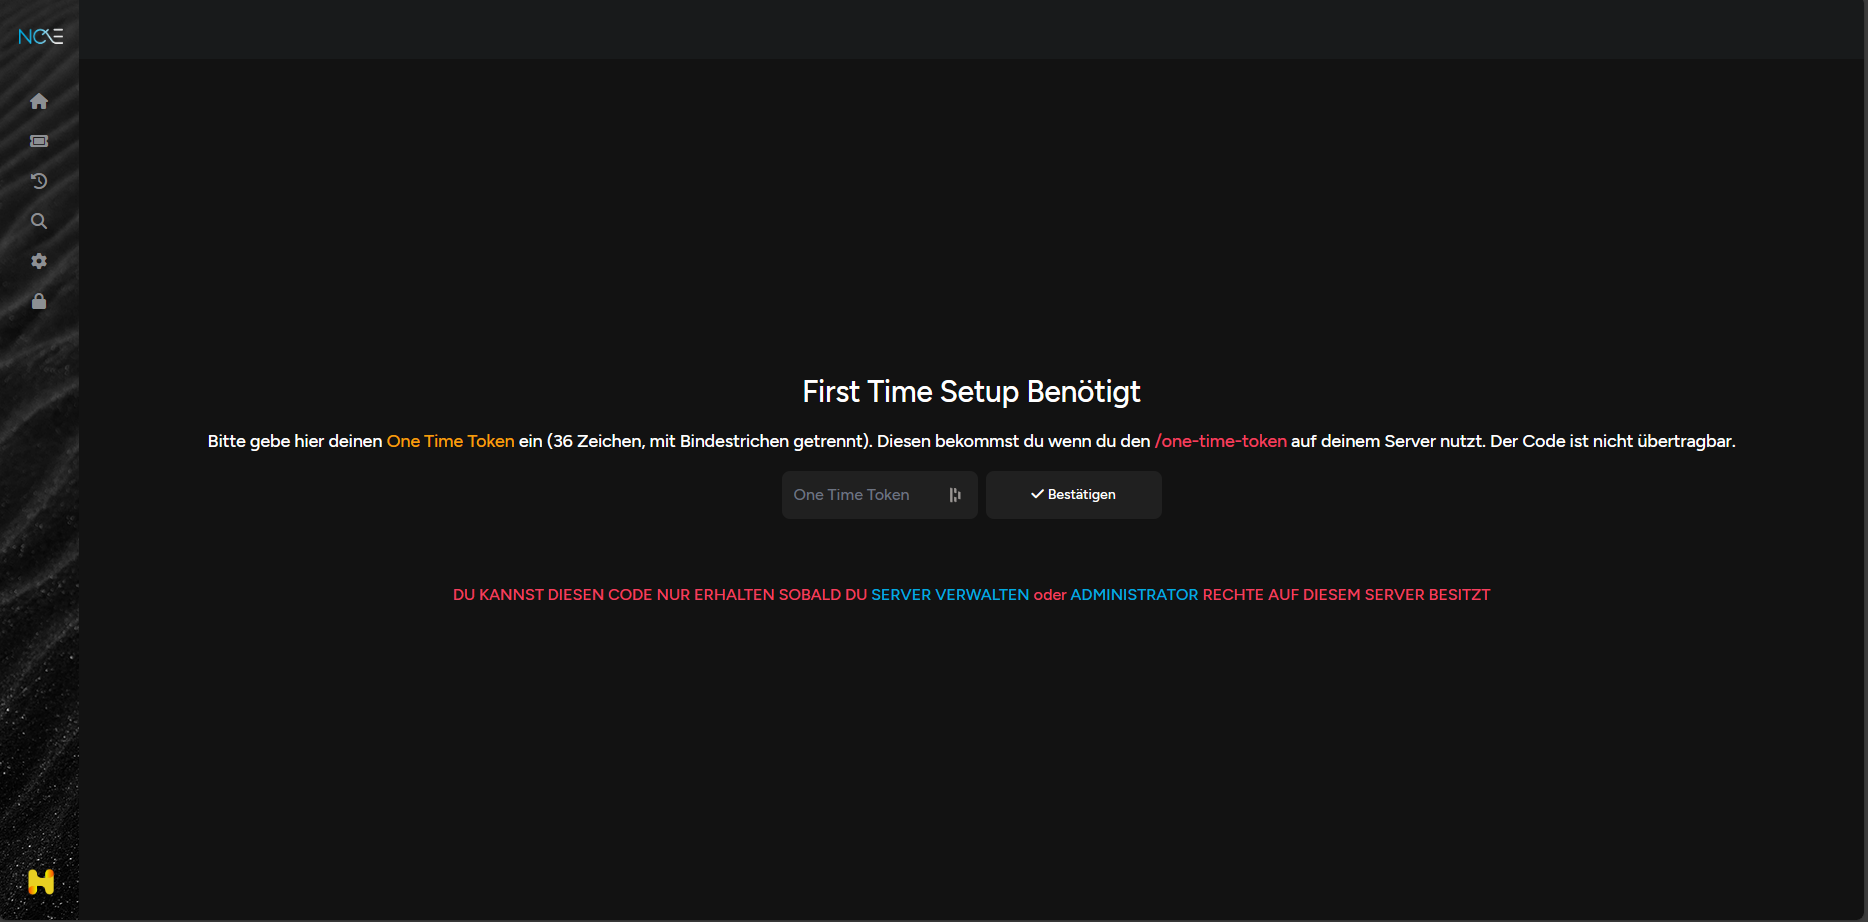Image resolution: width=1868 pixels, height=922 pixels.
Task: Click the orange "One Time Token" text
Action: pyautogui.click(x=450, y=441)
